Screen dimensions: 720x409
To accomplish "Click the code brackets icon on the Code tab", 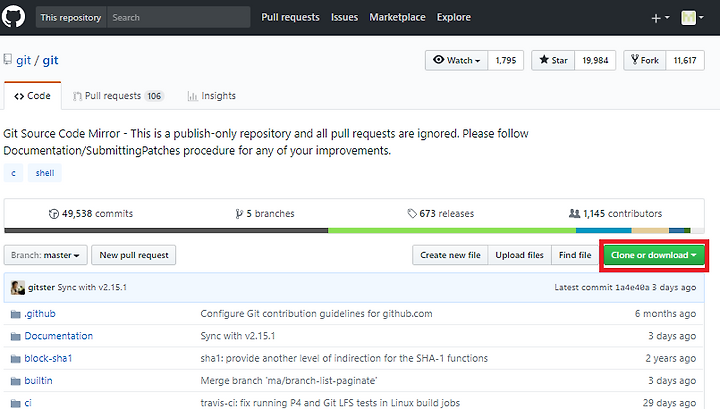I will [x=19, y=96].
